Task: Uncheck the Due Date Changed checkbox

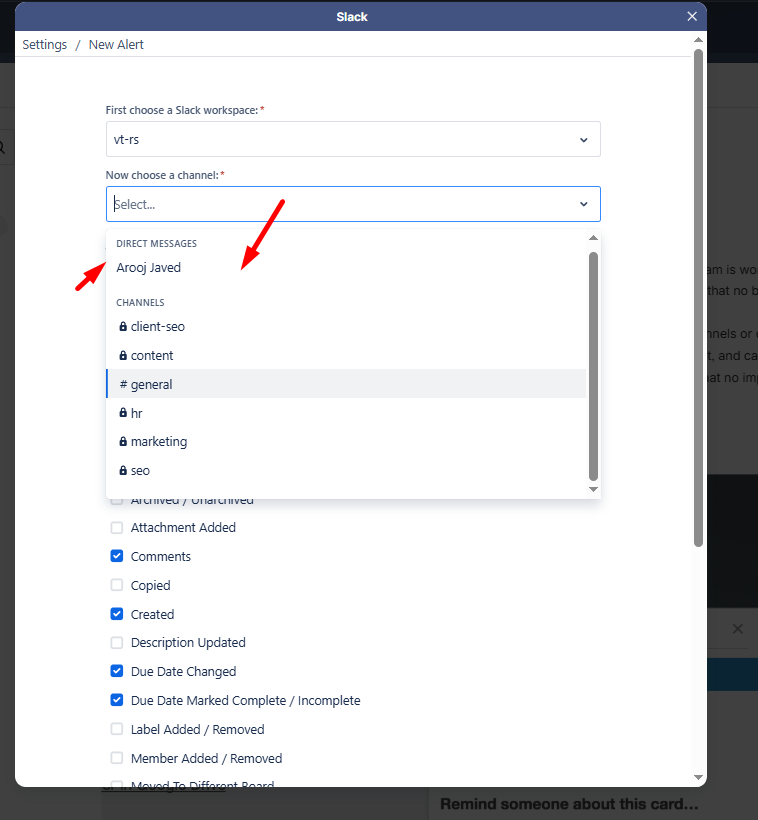Action: pyautogui.click(x=117, y=671)
